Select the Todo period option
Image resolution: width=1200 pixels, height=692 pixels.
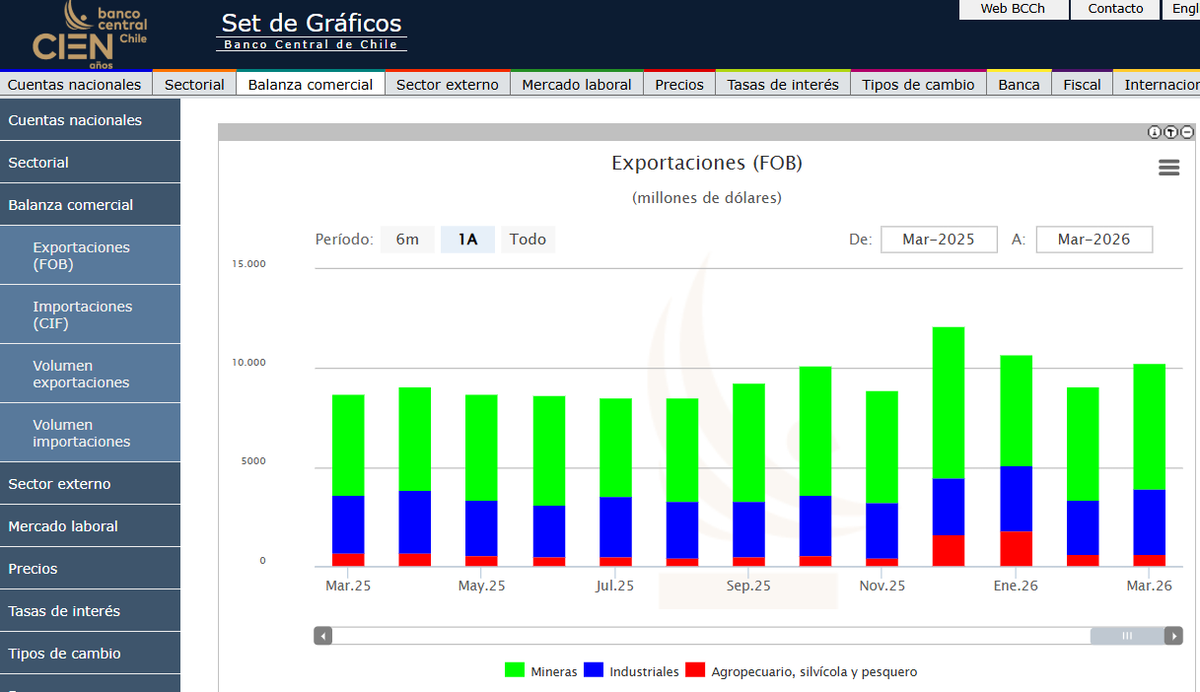[527, 239]
